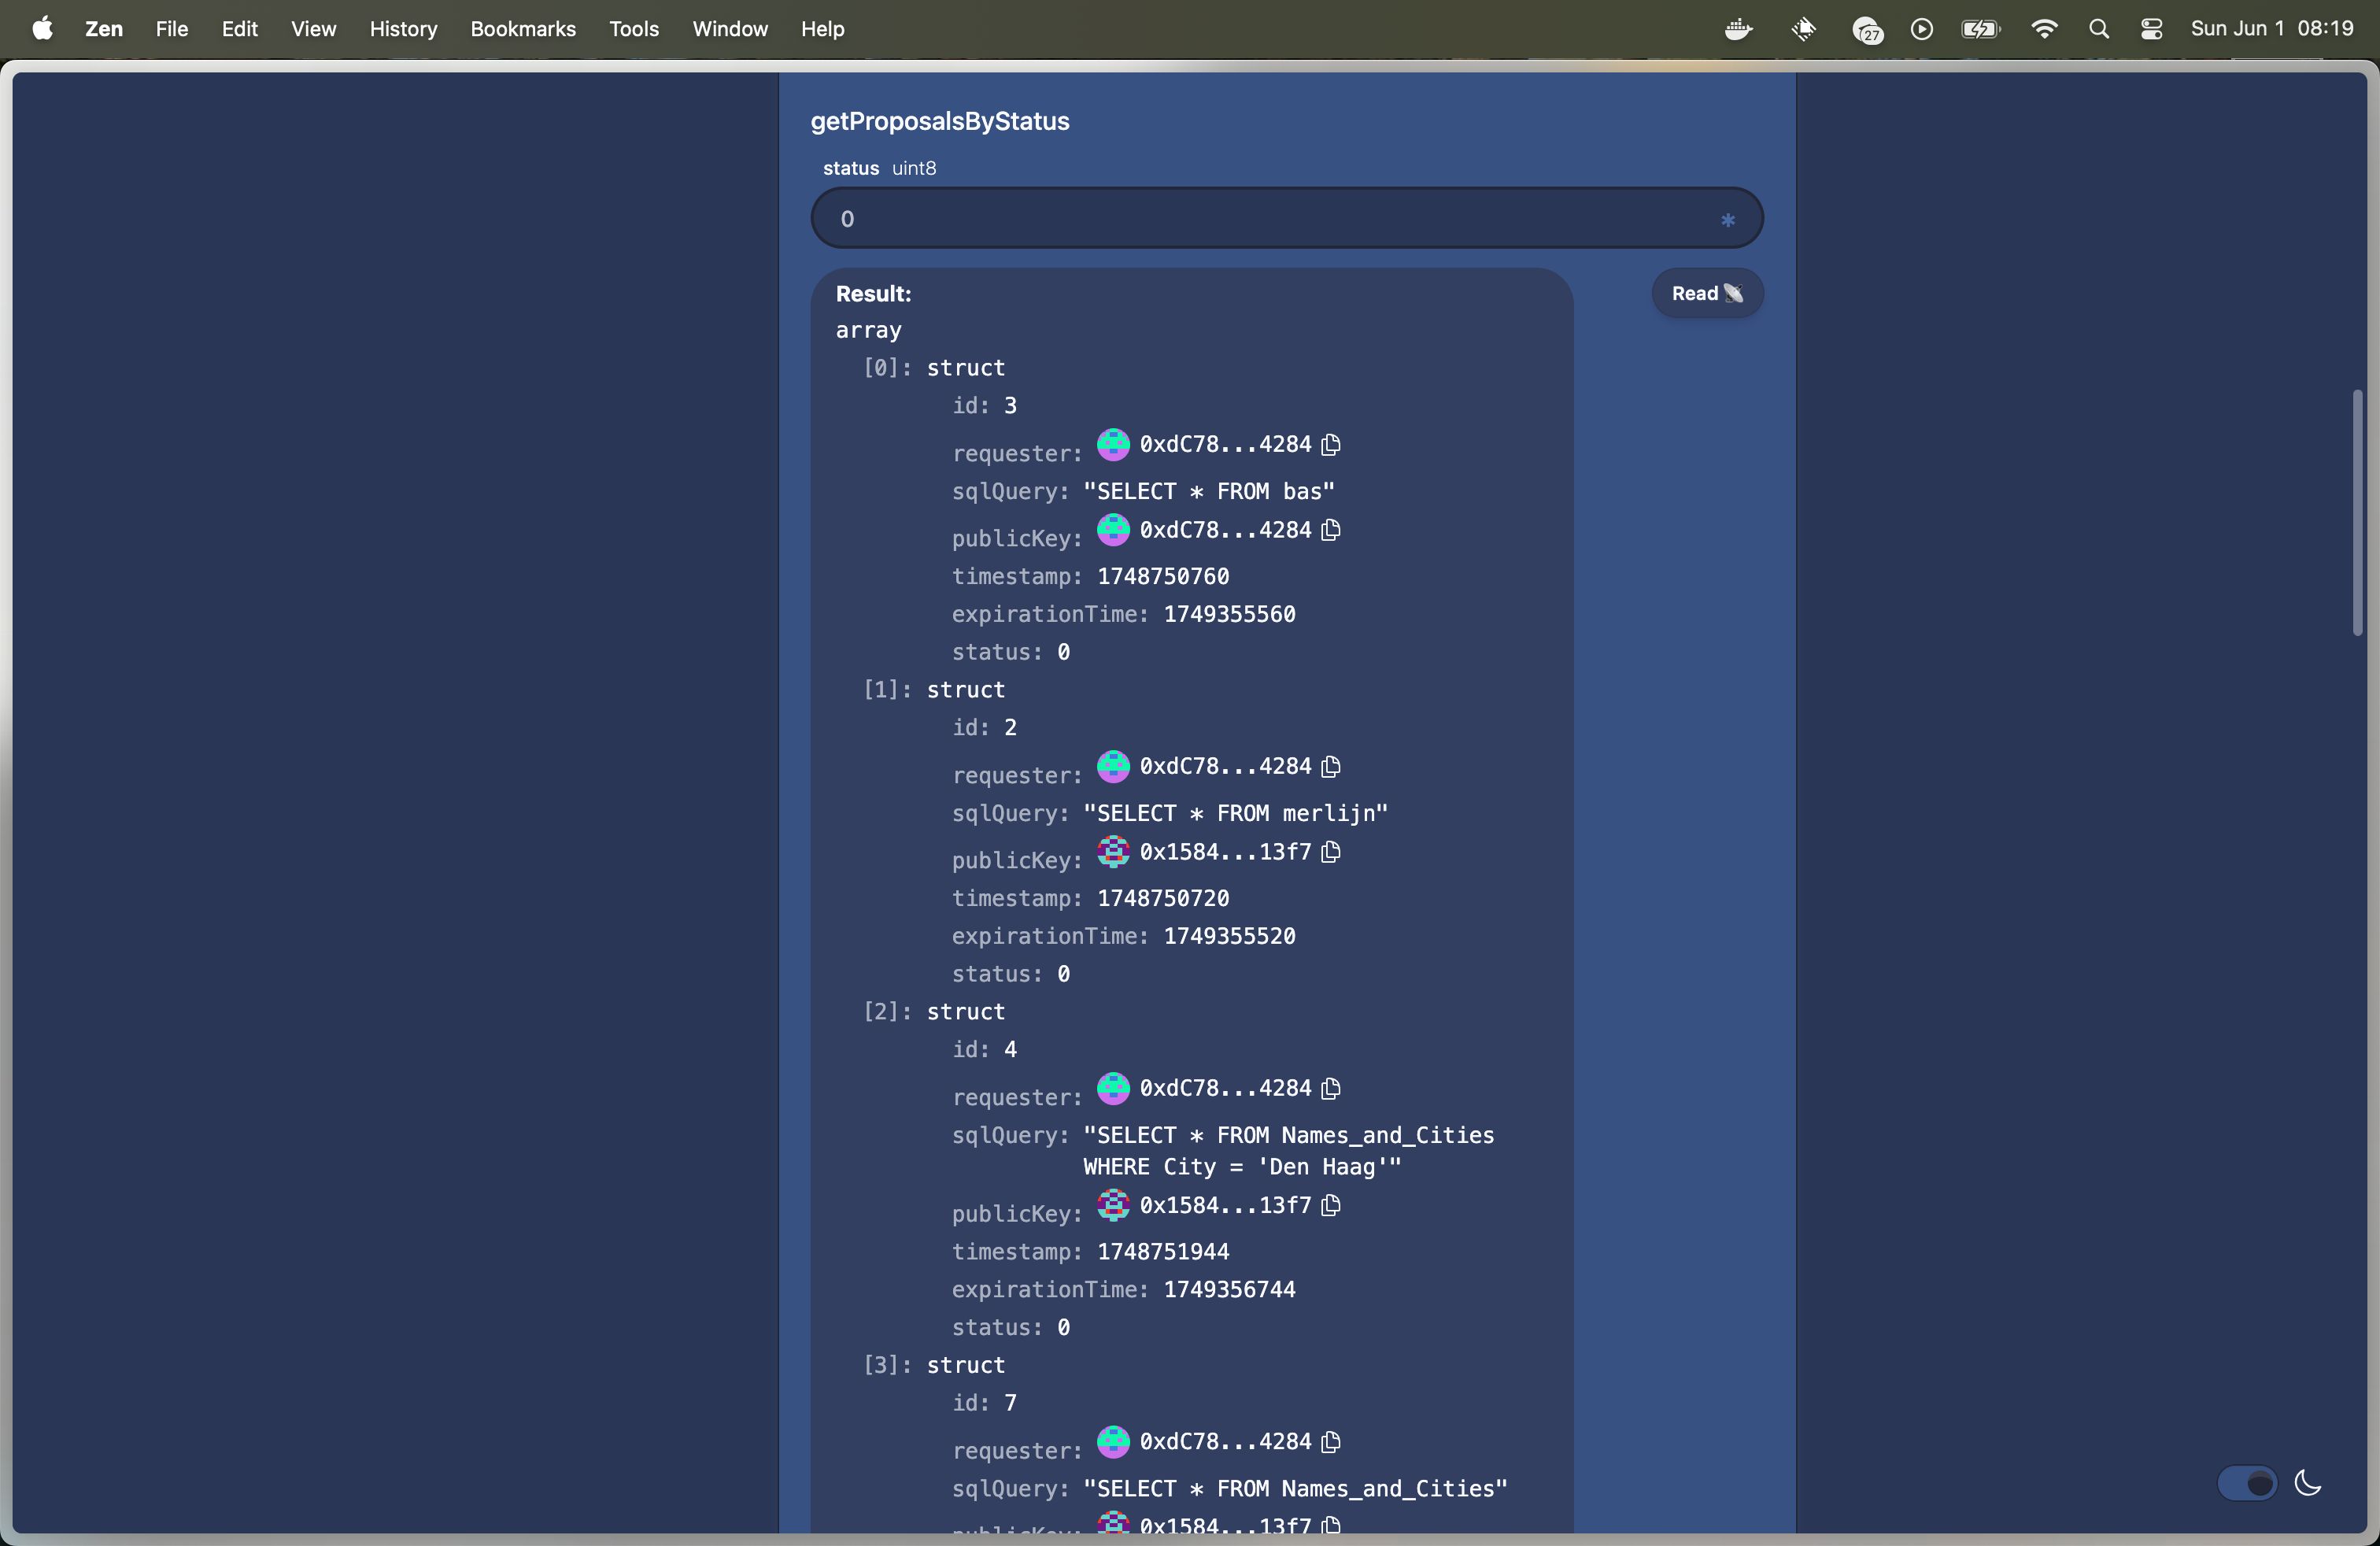The image size is (2380, 1546).
Task: Open the Bookmarks menu
Action: (523, 29)
